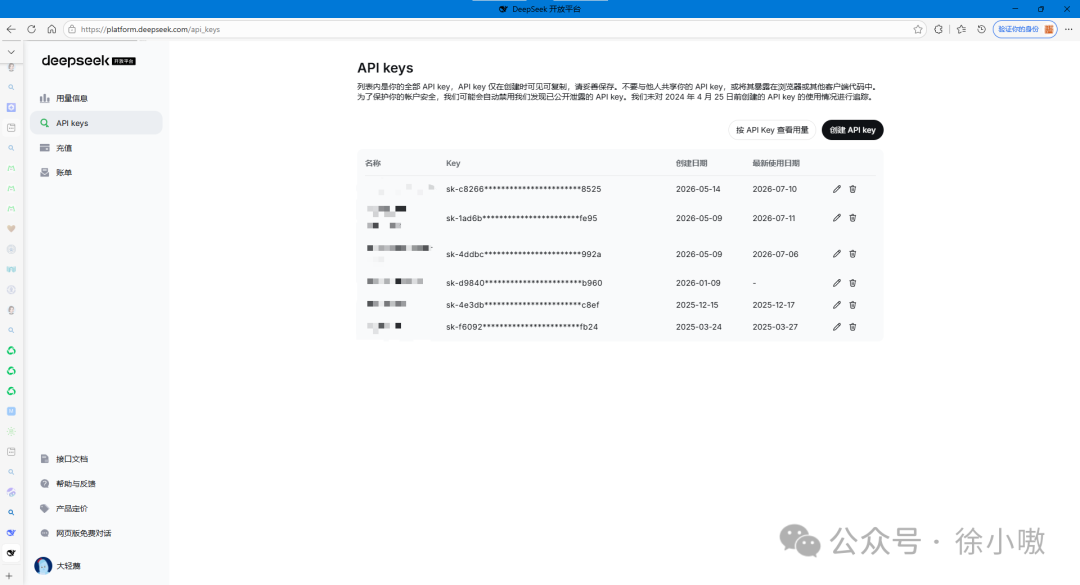
Task: Click 验证你的身份 profile button
Action: 1025,29
